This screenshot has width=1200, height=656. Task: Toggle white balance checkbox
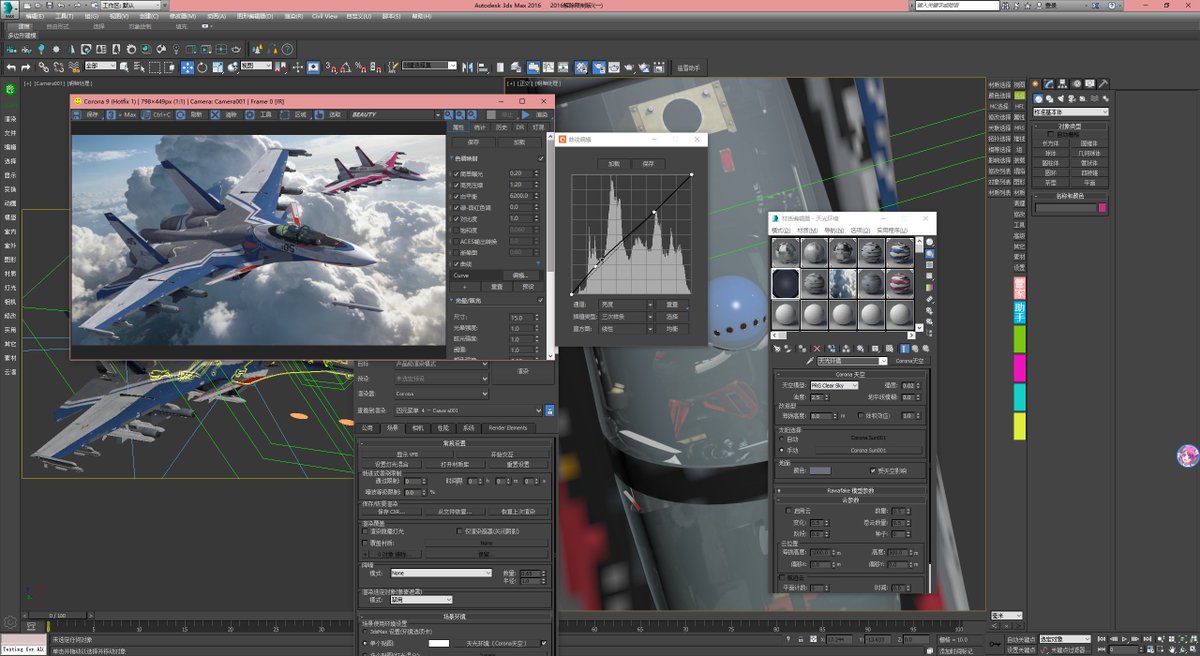[456, 196]
